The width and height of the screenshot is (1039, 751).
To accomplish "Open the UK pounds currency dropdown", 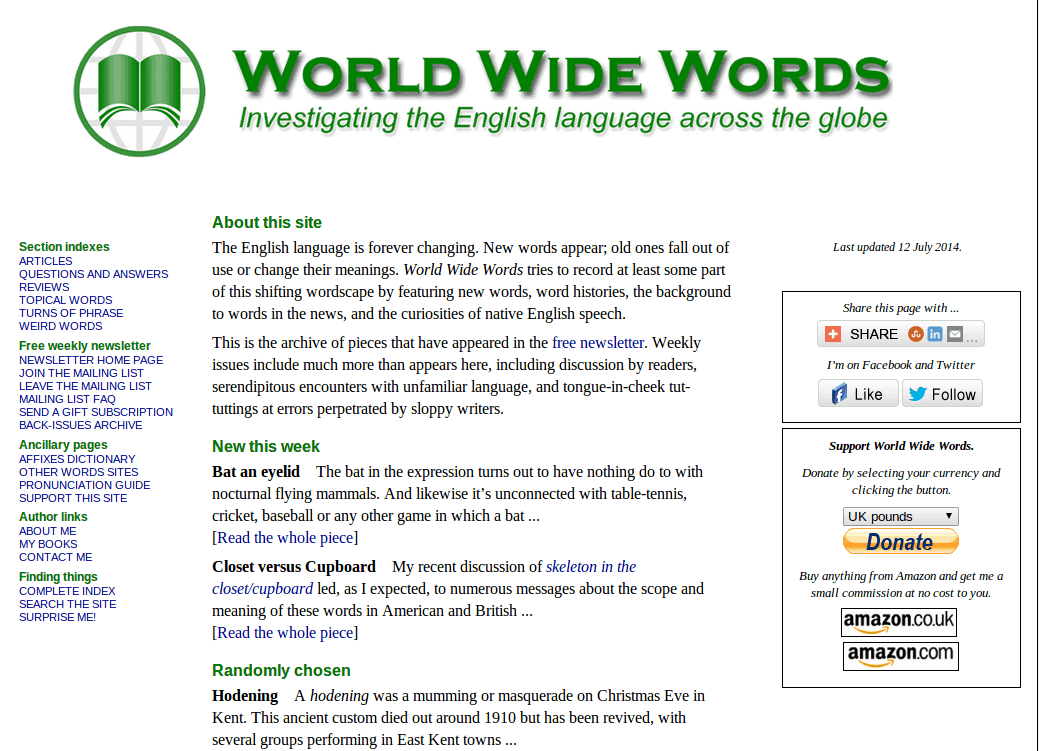I will tap(900, 517).
